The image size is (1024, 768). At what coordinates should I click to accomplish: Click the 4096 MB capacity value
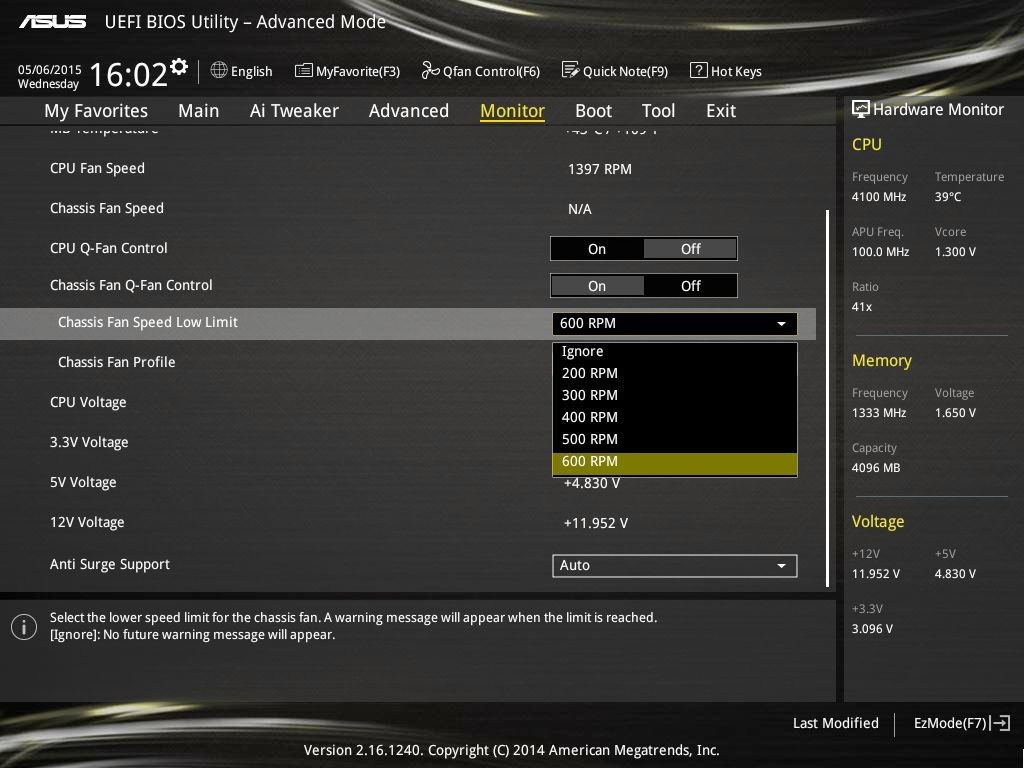pyautogui.click(x=876, y=468)
